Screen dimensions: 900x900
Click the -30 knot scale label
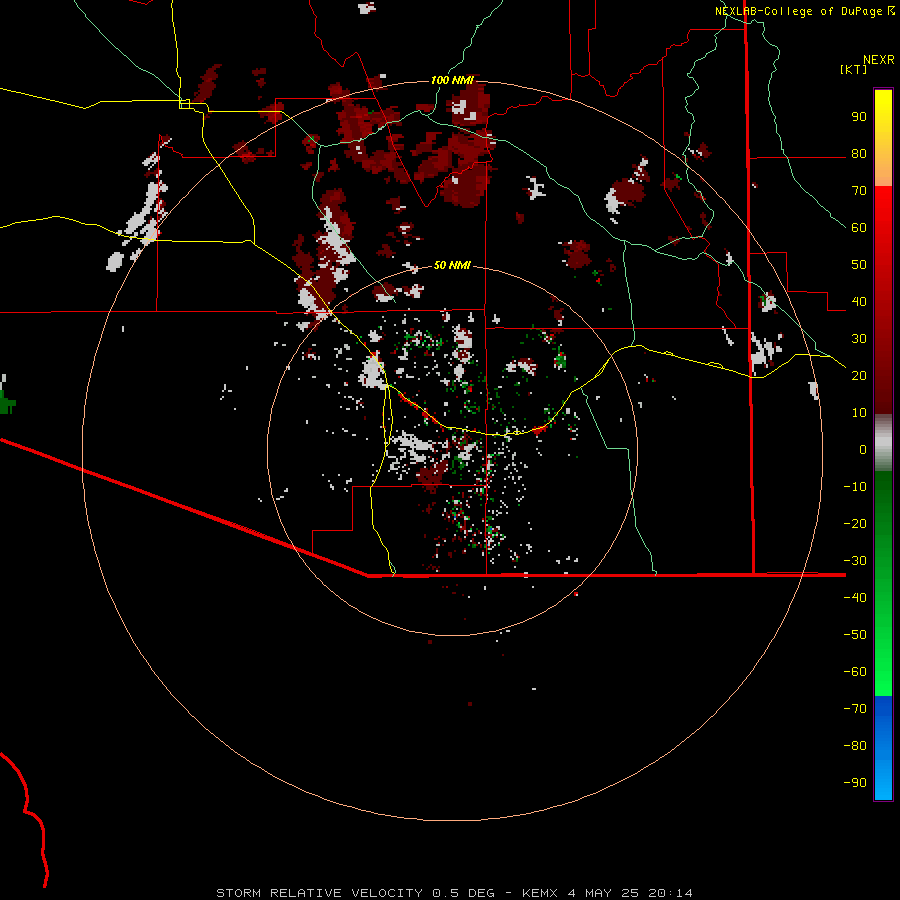click(855, 561)
